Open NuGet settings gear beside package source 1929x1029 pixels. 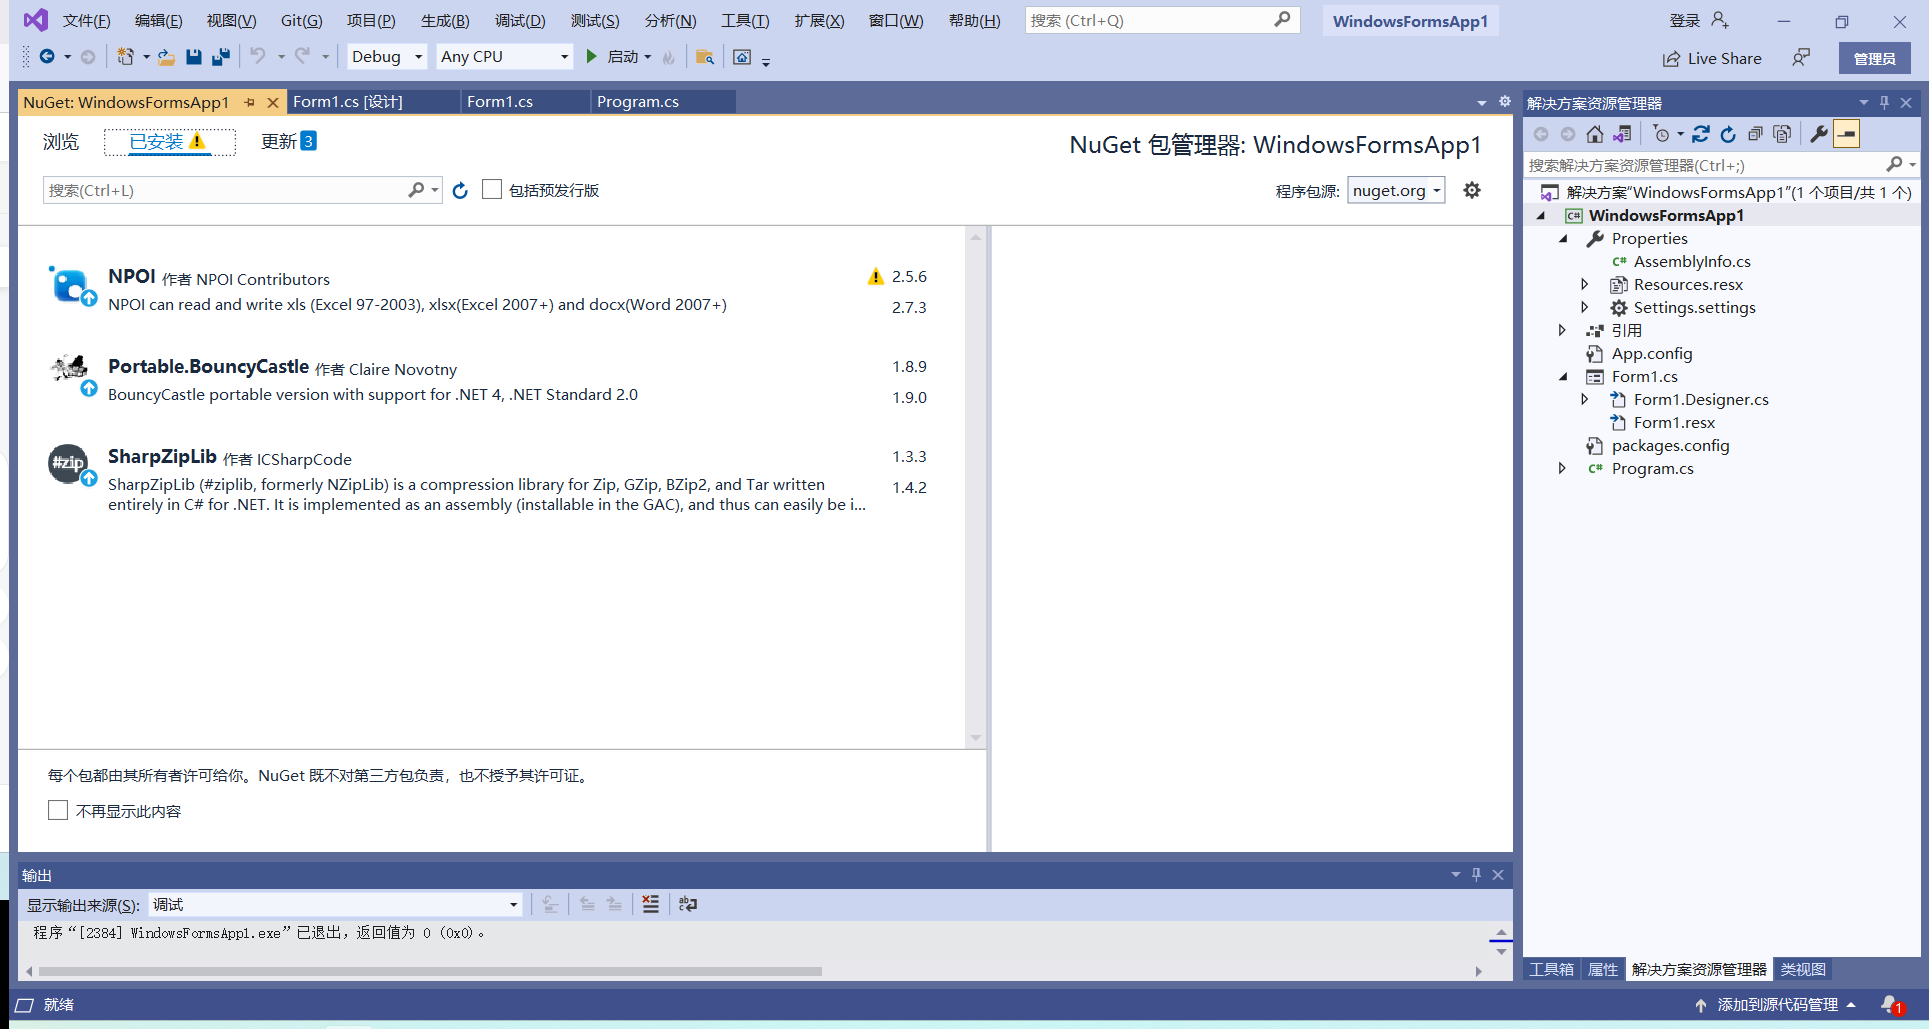tap(1472, 190)
